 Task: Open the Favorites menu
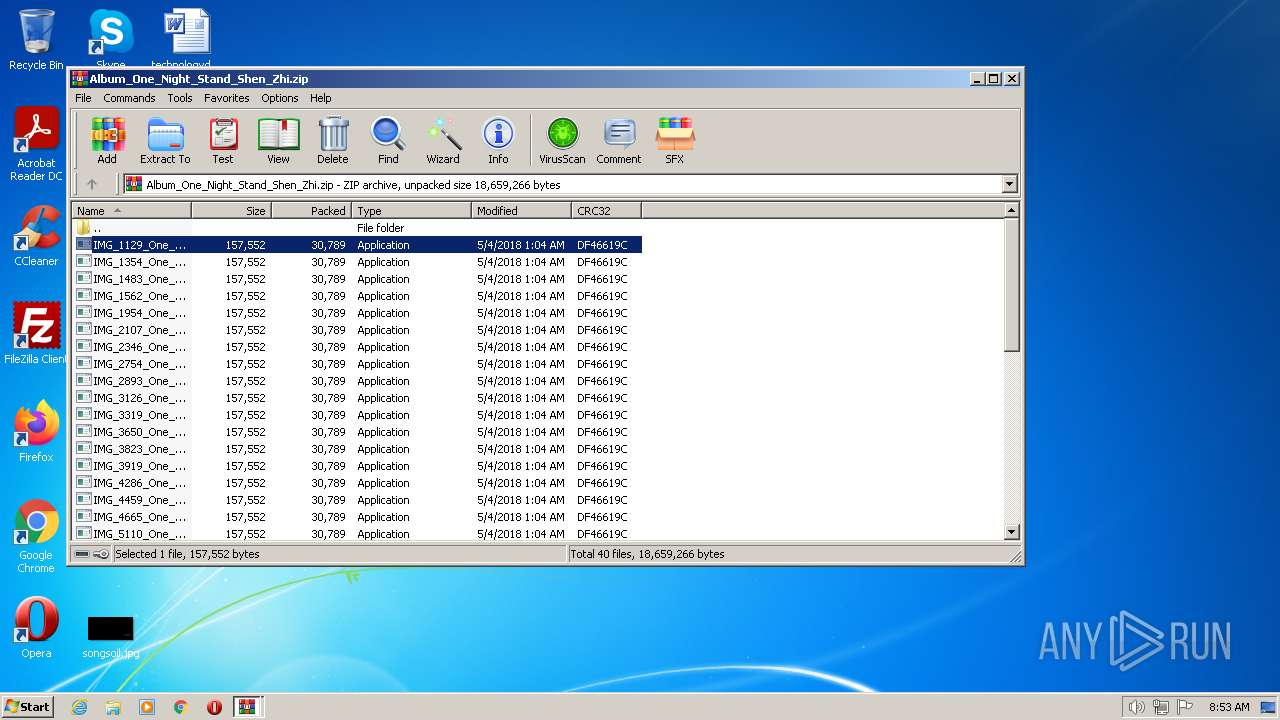pos(227,98)
